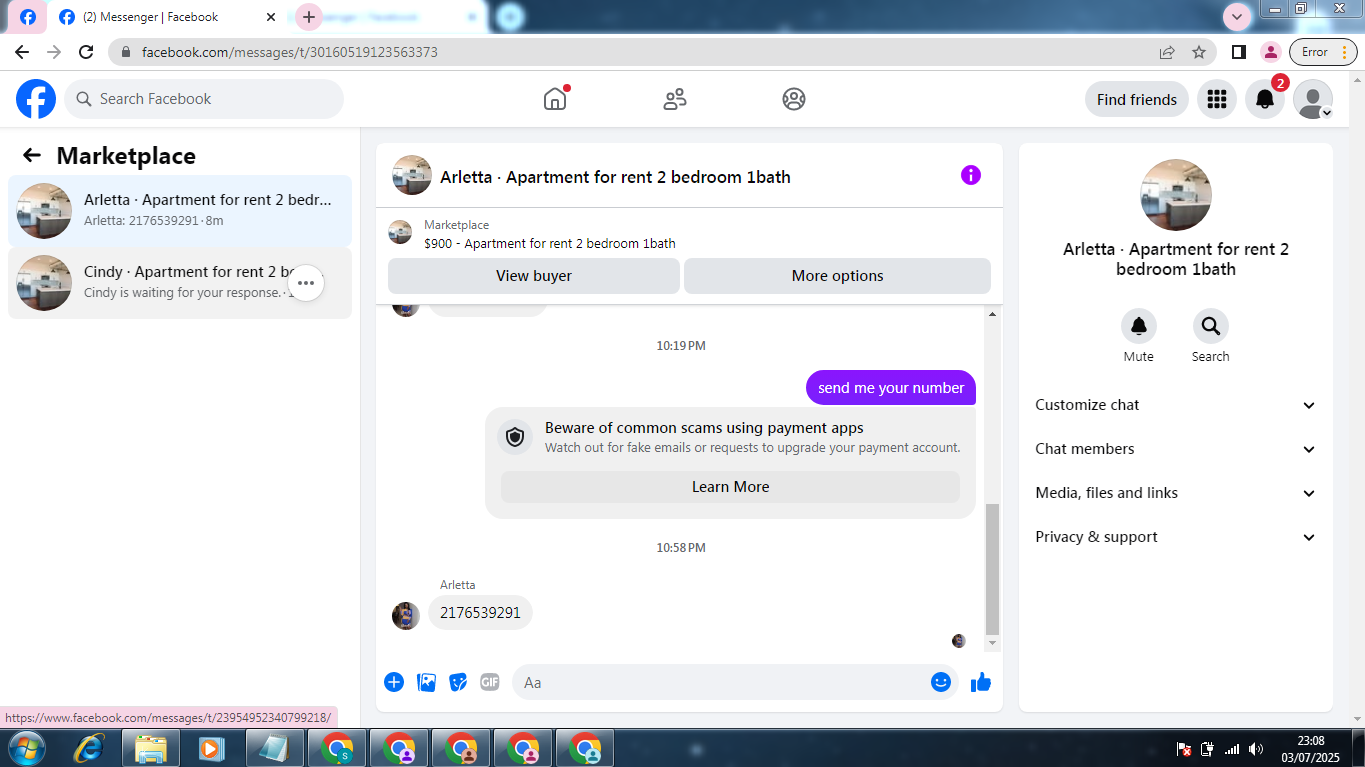Viewport: 1365px width, 767px height.
Task: Go to the Home feed icon
Action: [555, 98]
